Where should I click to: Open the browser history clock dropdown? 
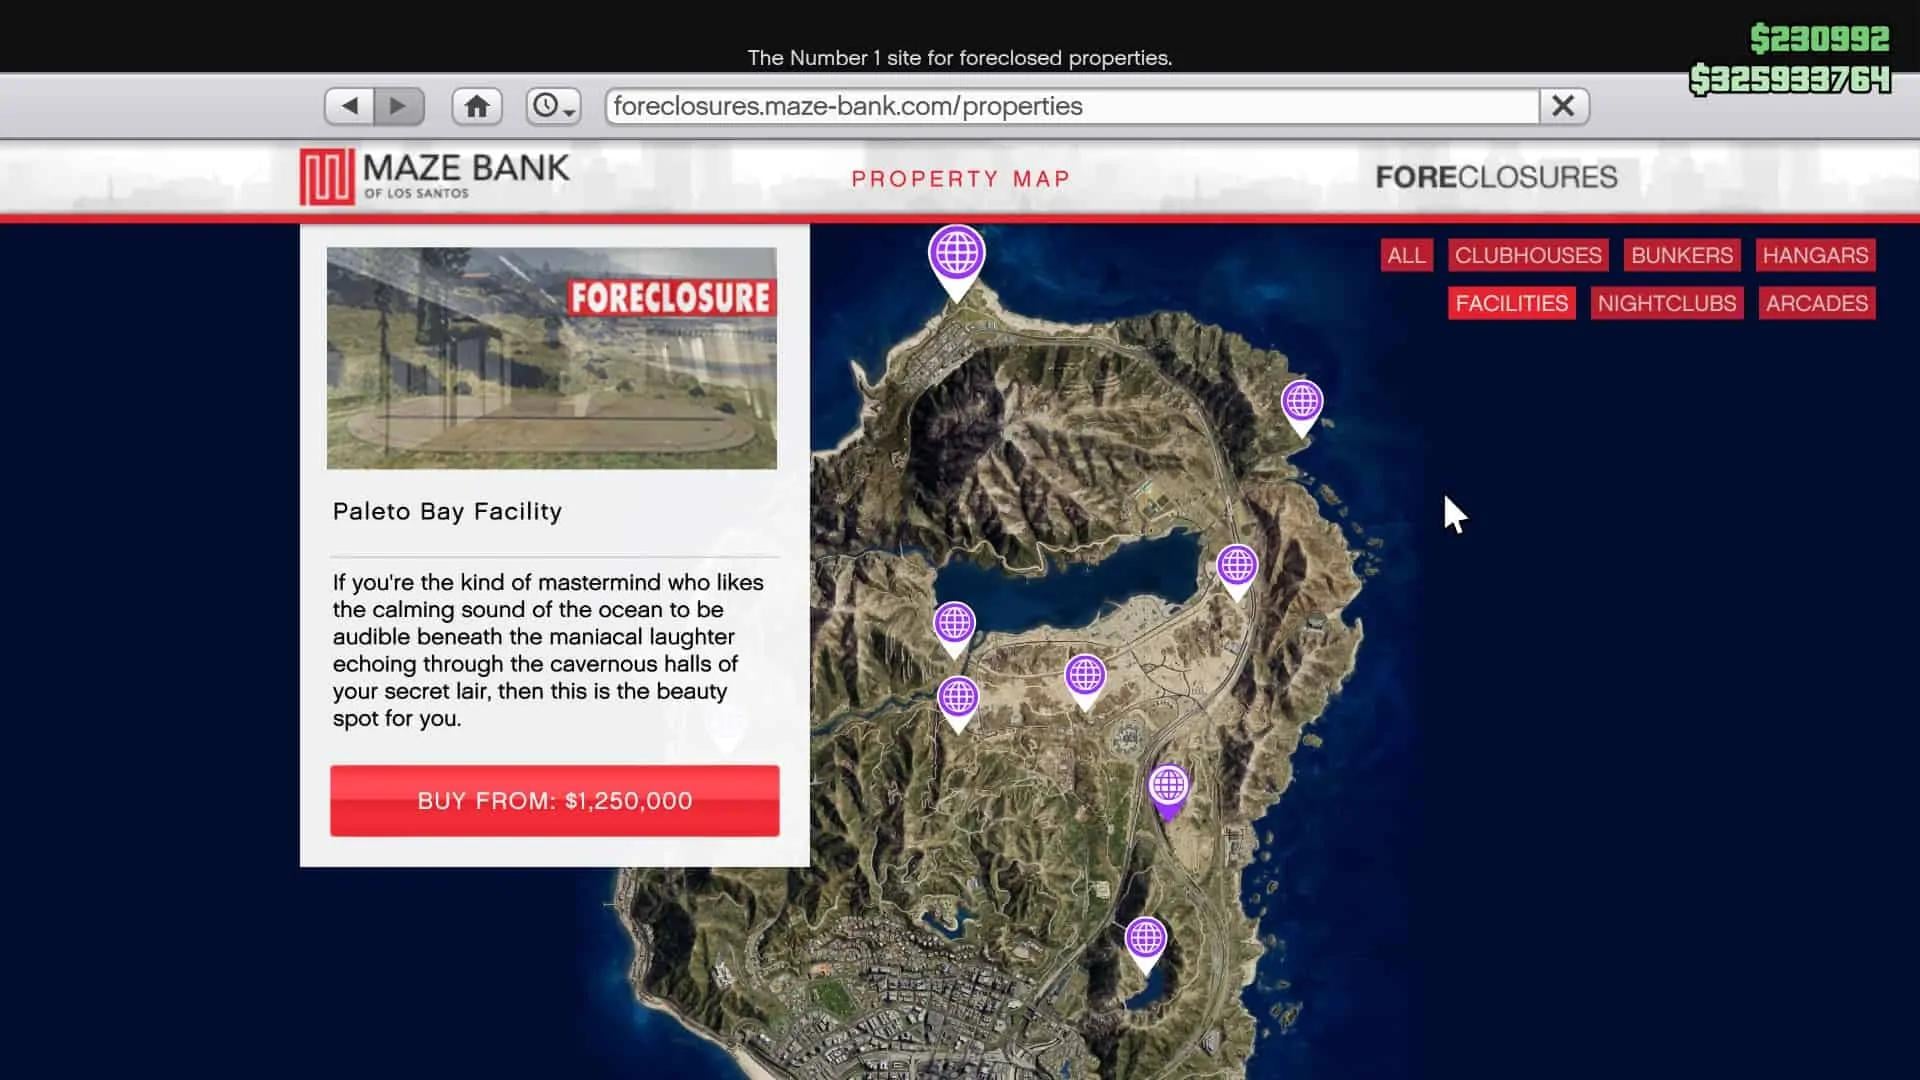(553, 106)
